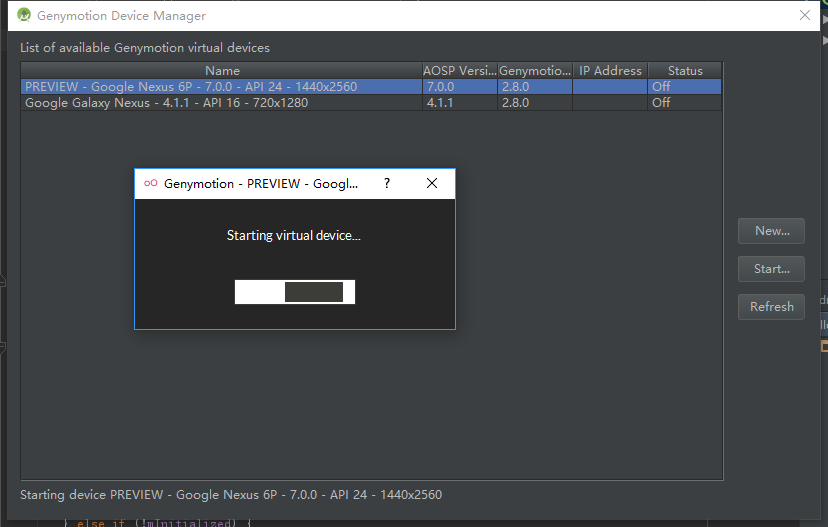The width and height of the screenshot is (828, 527).
Task: Click the Start... button
Action: pyautogui.click(x=771, y=269)
